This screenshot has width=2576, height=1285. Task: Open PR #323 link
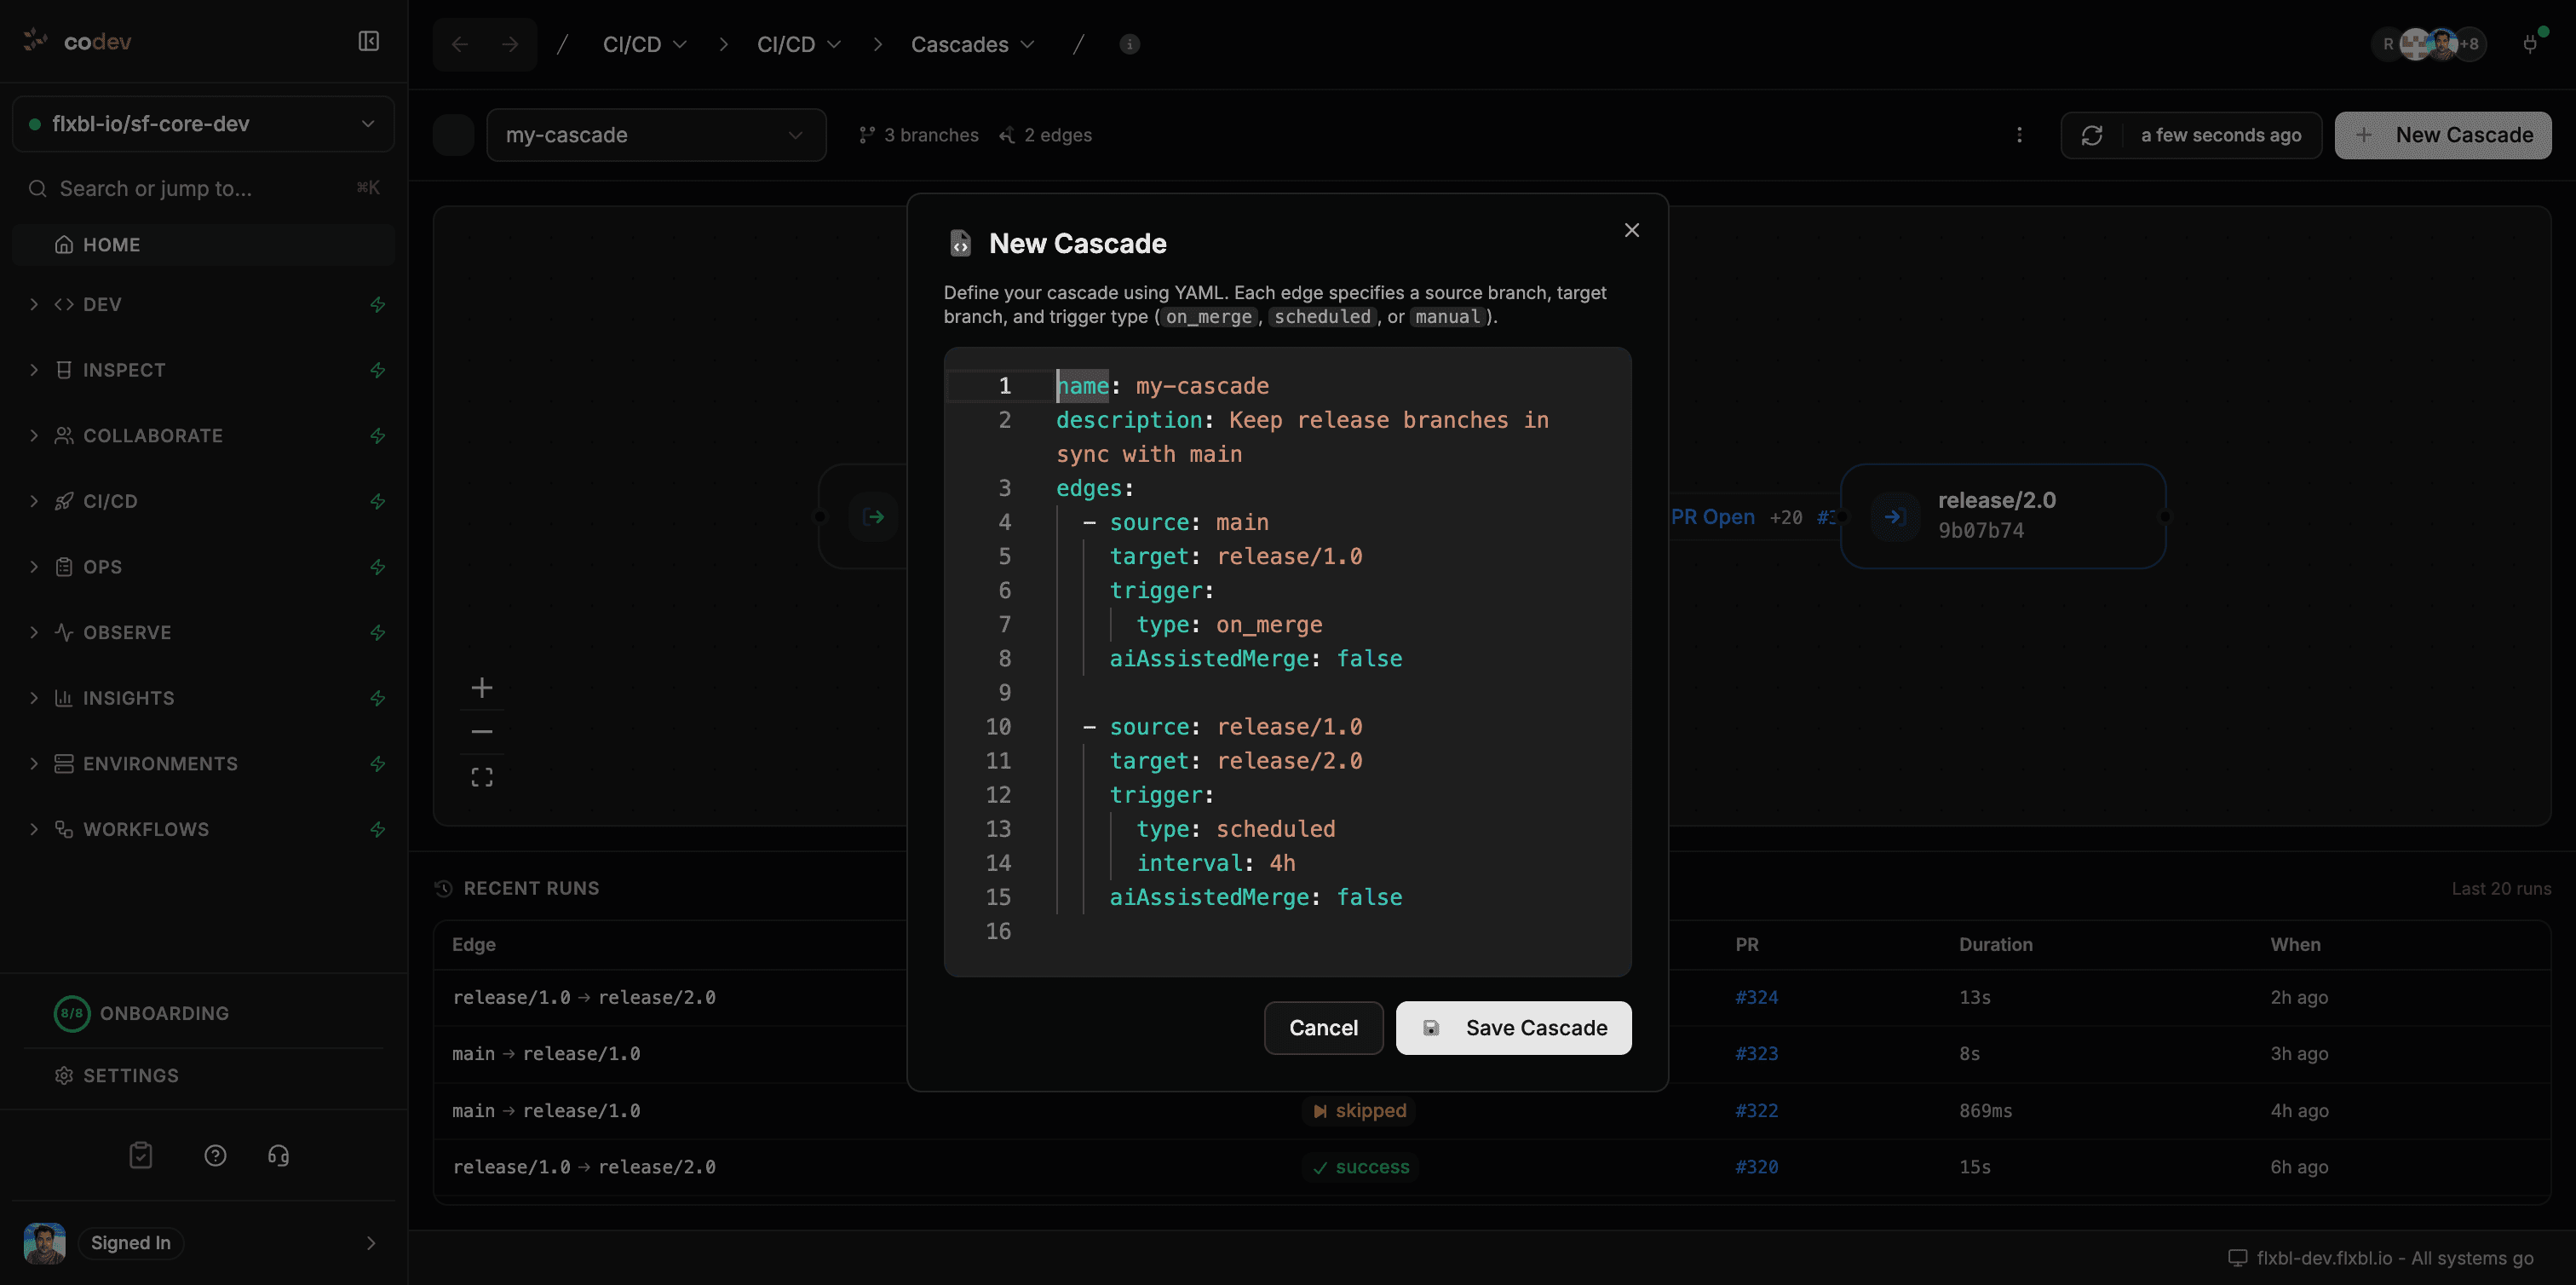tap(1756, 1054)
